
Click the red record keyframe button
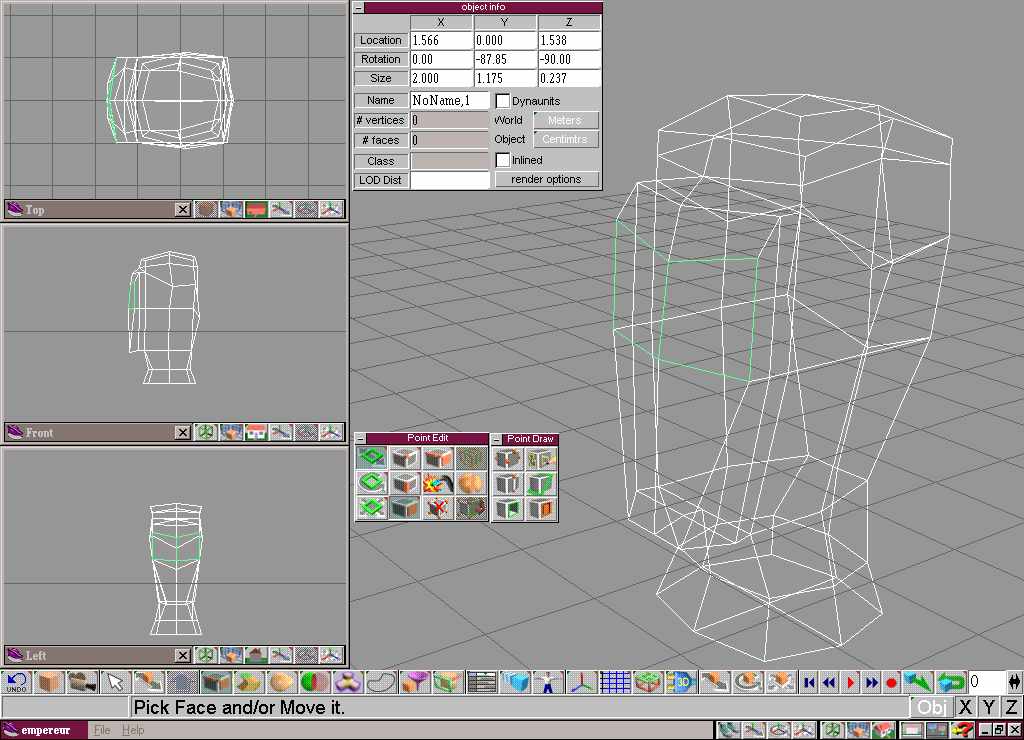891,683
